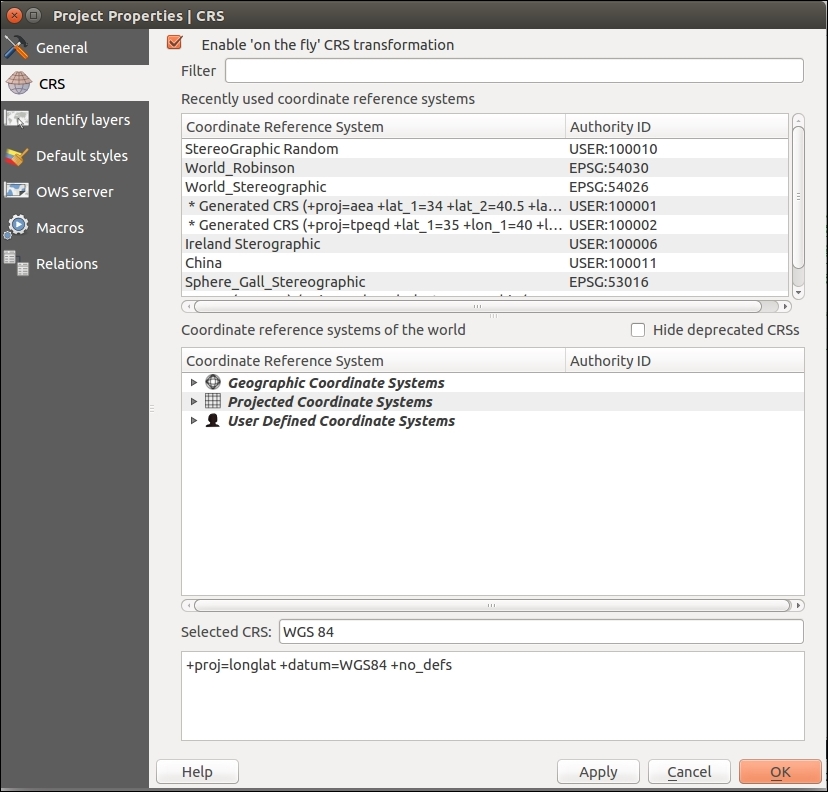Disable 'on the fly' CRS transformation checkbox

[x=176, y=44]
